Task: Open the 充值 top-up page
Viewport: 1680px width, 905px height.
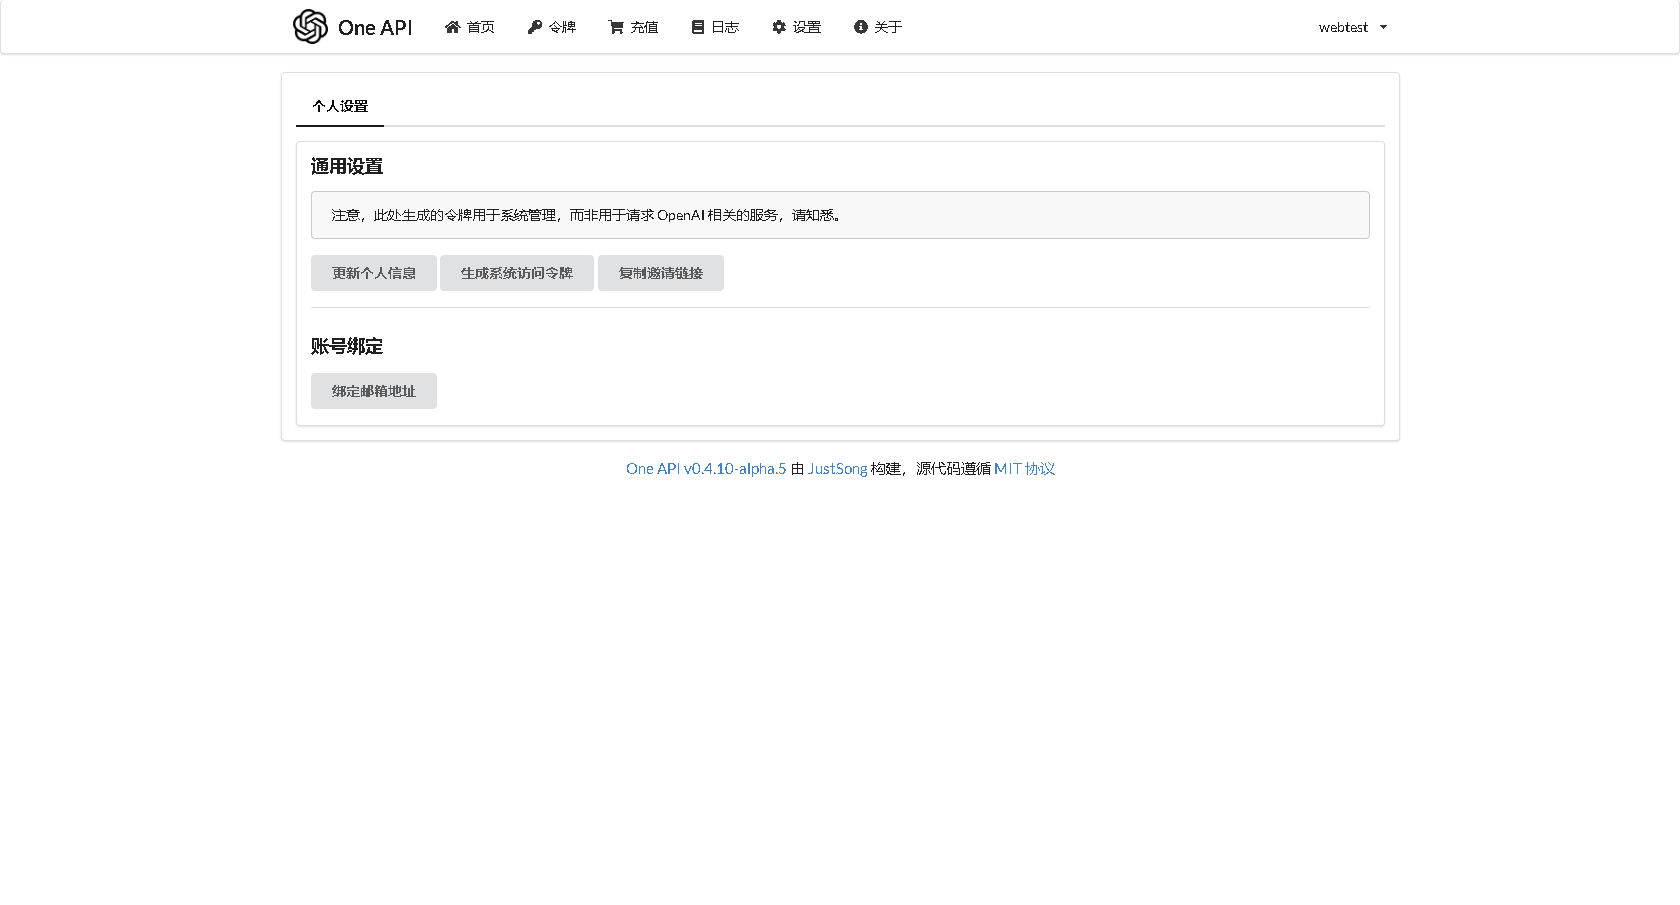Action: click(633, 27)
